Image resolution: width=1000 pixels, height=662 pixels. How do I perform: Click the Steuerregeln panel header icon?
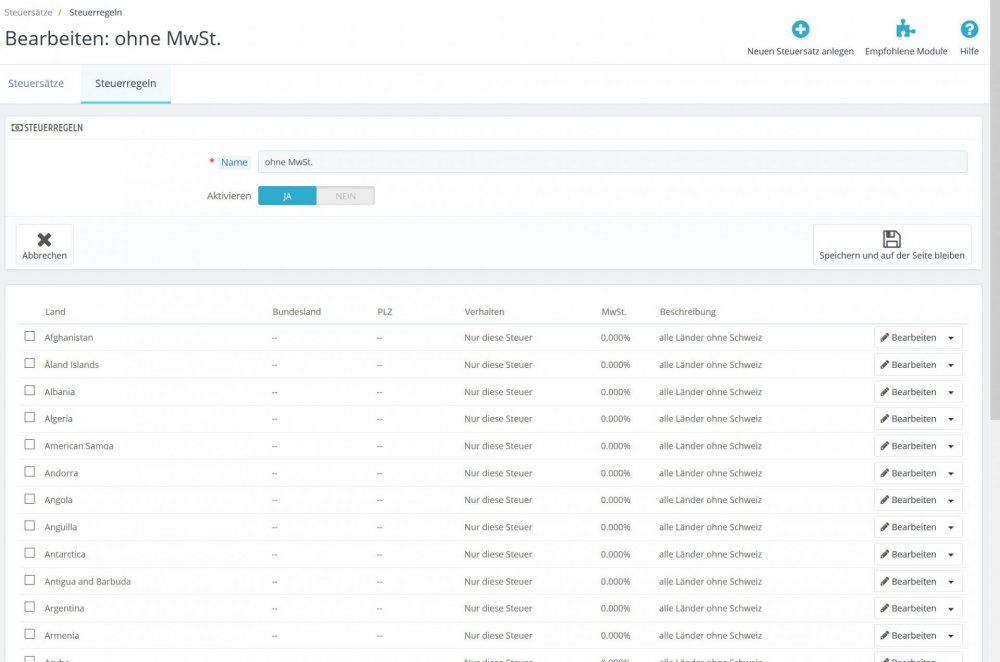coord(15,127)
